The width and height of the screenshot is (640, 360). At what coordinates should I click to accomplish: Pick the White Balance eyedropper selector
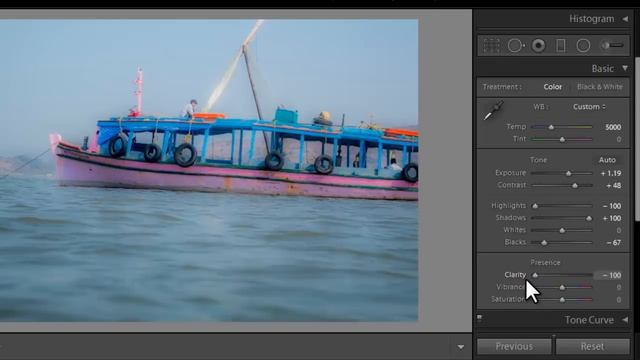pos(493,110)
